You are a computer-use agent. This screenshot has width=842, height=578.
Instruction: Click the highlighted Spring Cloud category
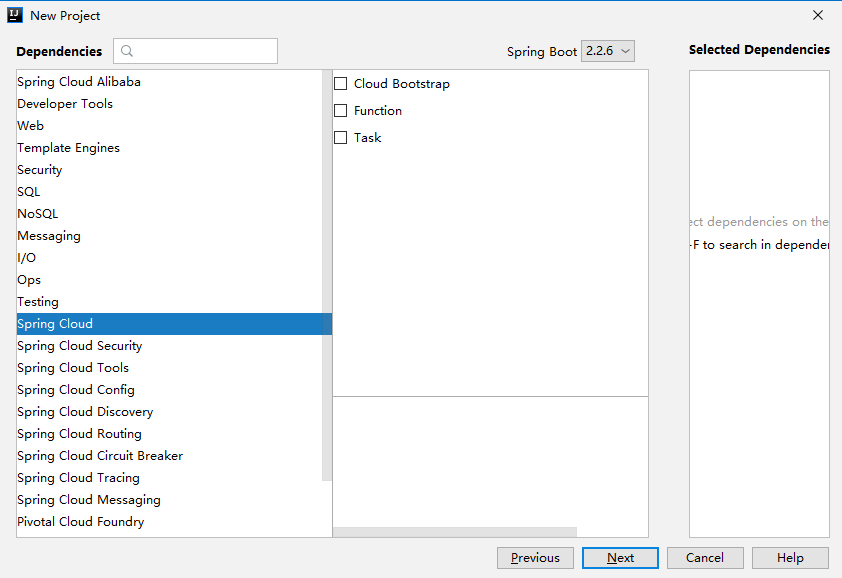pyautogui.click(x=175, y=324)
